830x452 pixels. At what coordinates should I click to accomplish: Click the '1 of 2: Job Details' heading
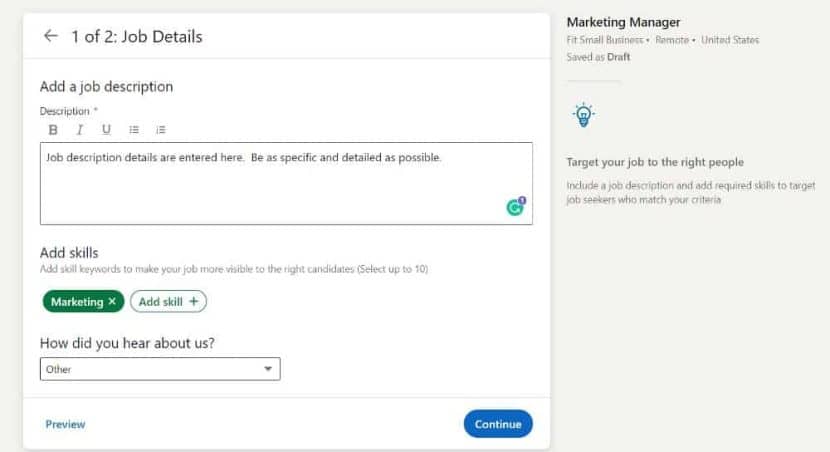point(136,36)
